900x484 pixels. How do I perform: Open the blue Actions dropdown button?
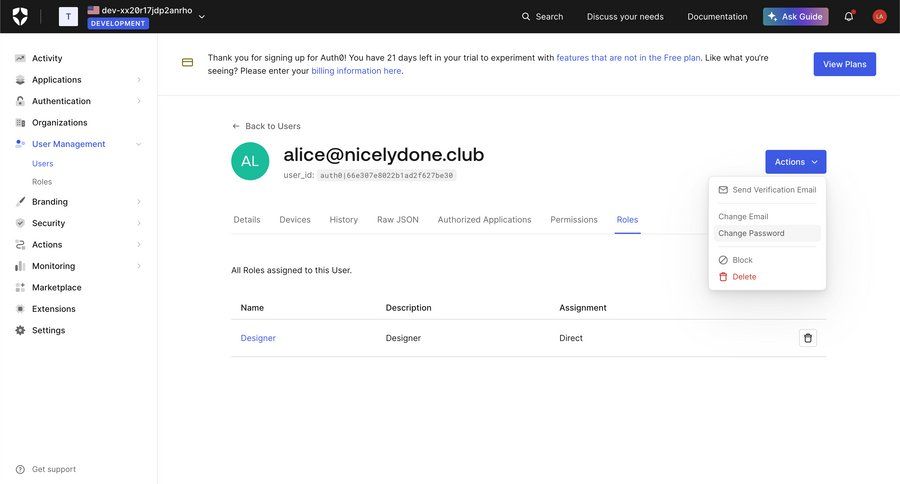[x=796, y=162]
